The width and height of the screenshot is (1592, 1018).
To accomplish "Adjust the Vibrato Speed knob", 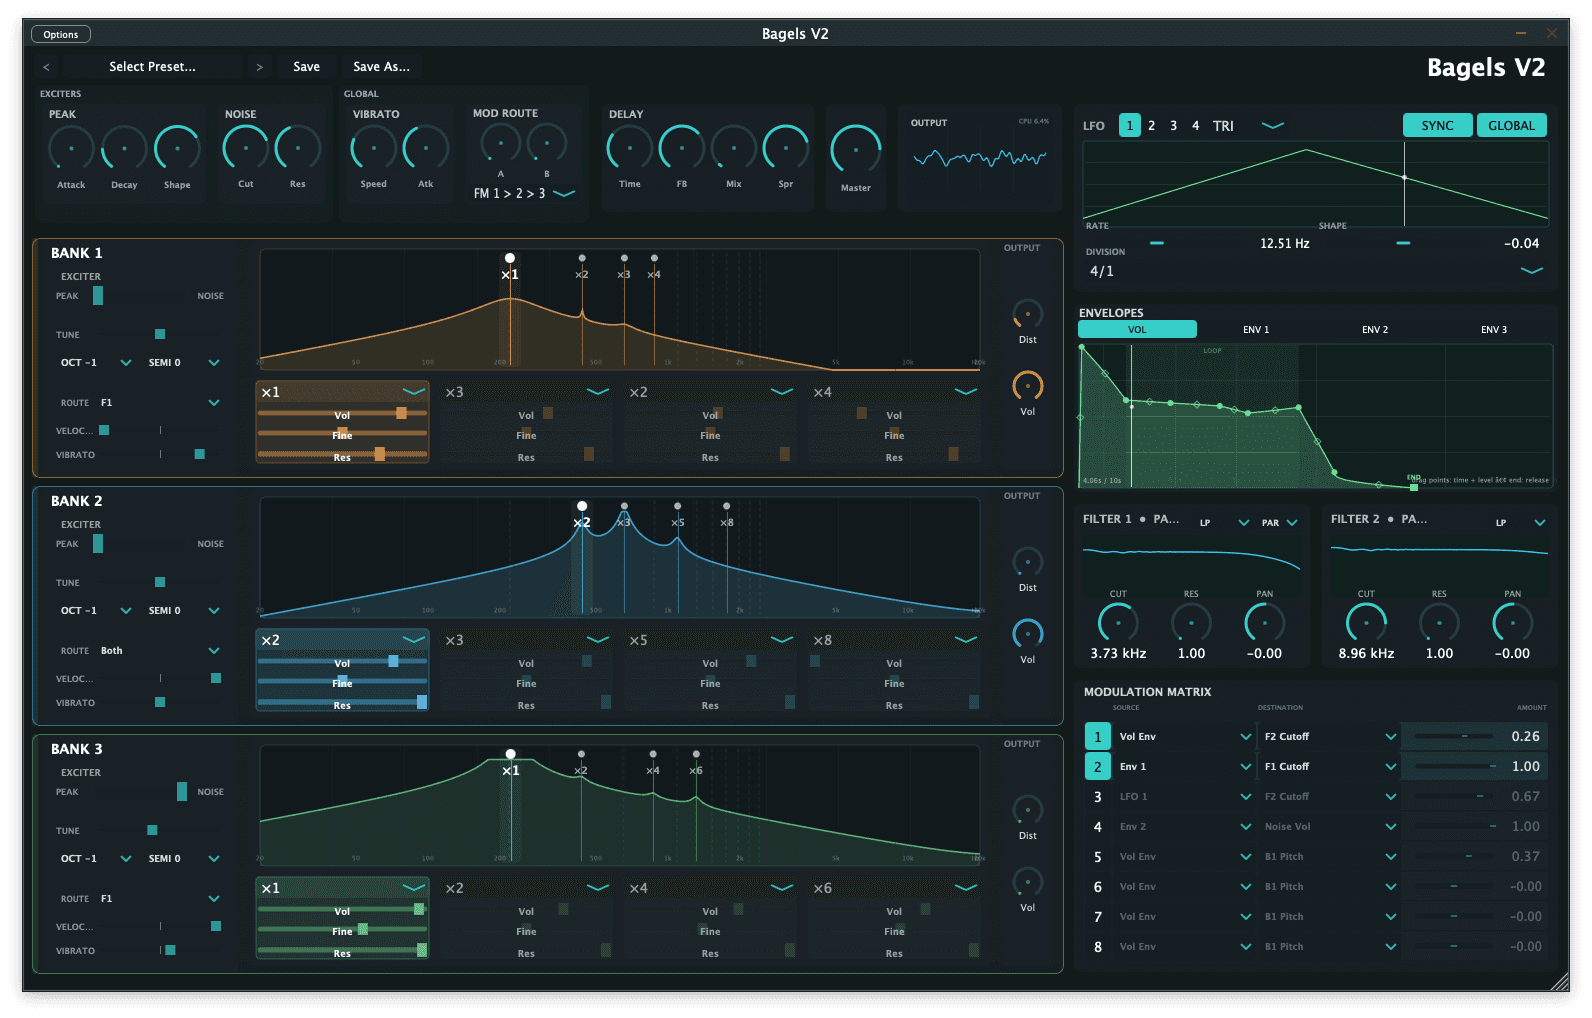I will pyautogui.click(x=373, y=148).
